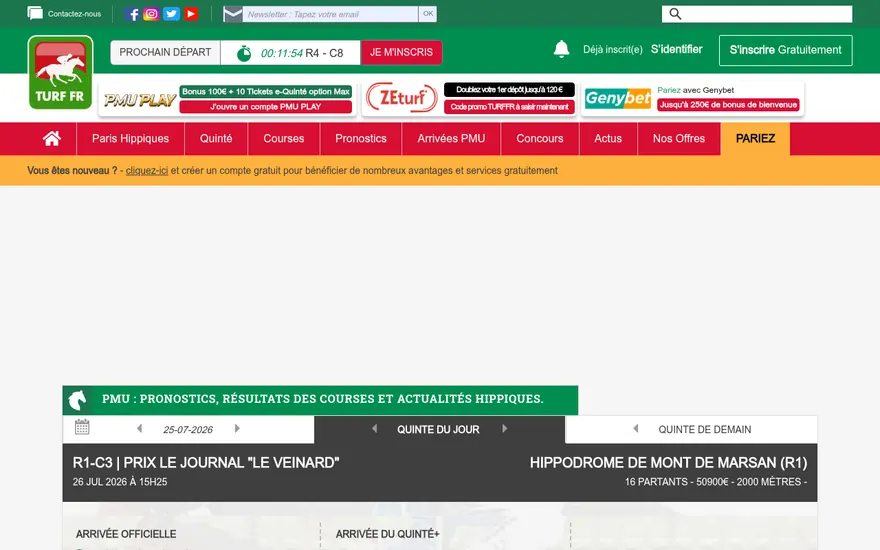Click race title R1-C3 Prix Le Journal
Screen dimensions: 880x550
(x=206, y=463)
